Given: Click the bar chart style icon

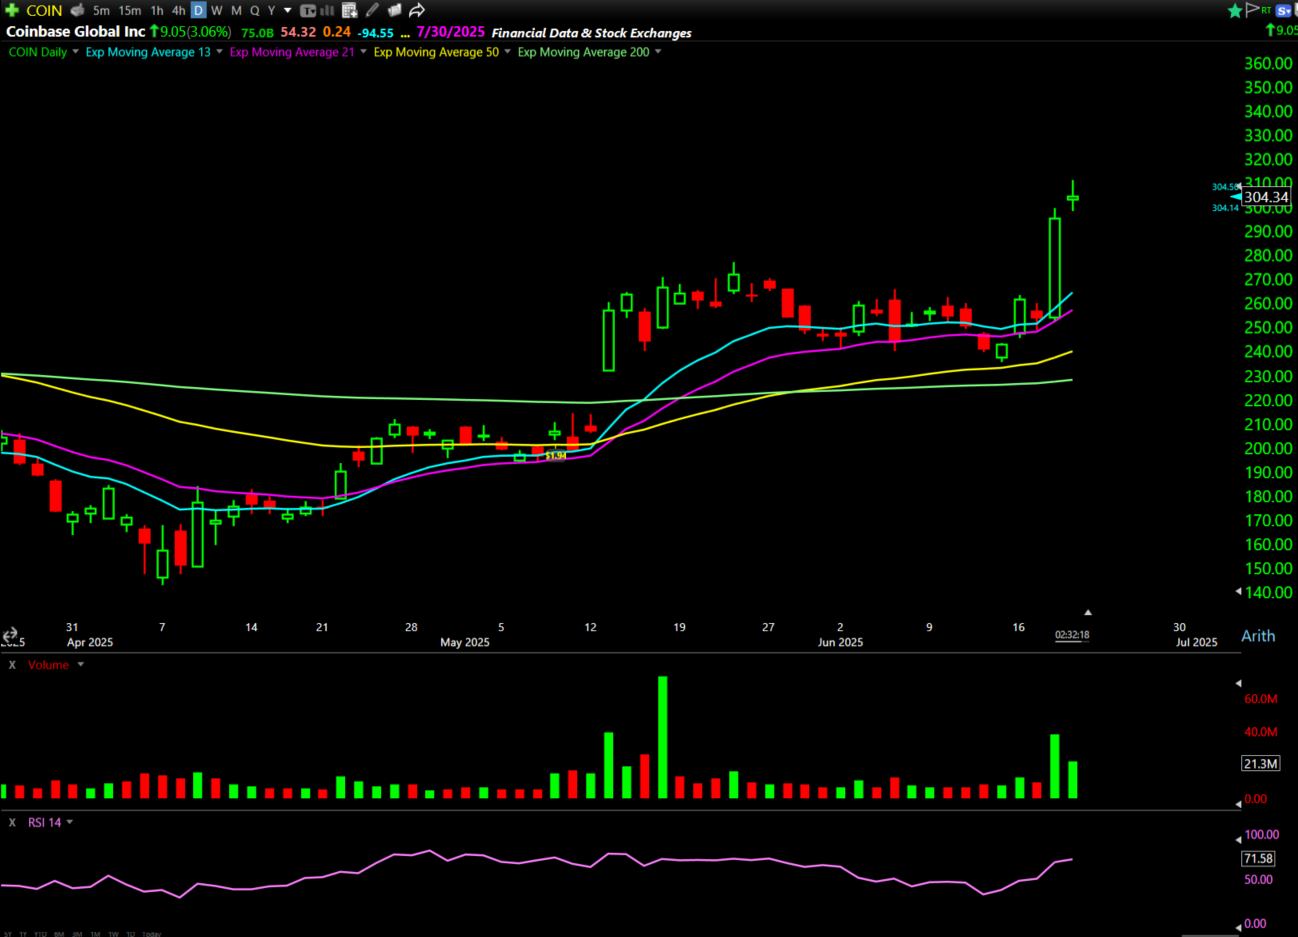Looking at the screenshot, I should [x=327, y=10].
